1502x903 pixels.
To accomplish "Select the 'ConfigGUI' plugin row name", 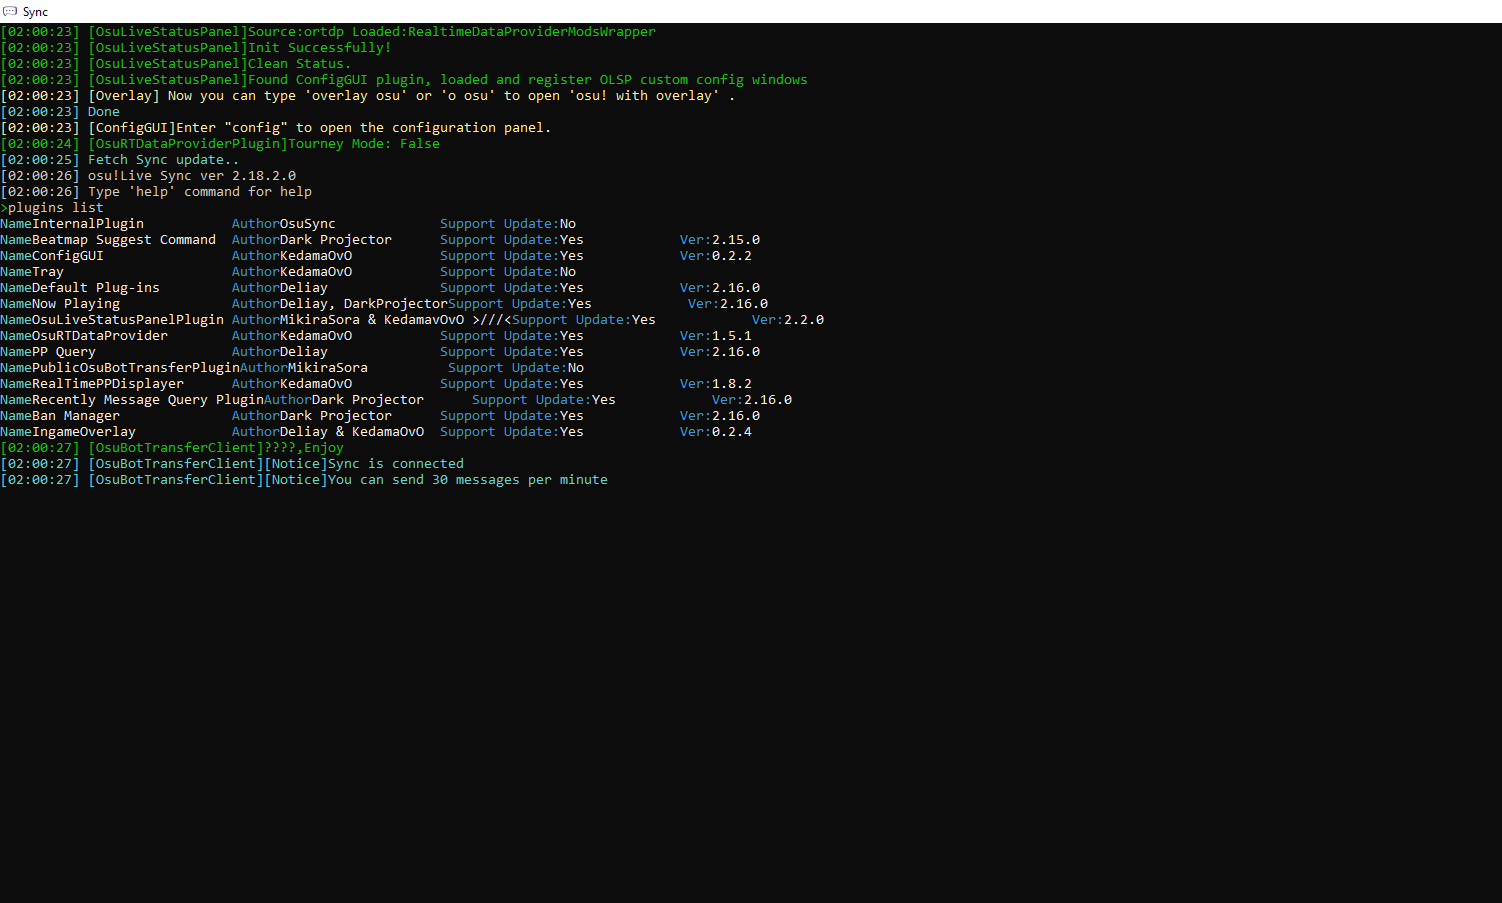I will [68, 256].
